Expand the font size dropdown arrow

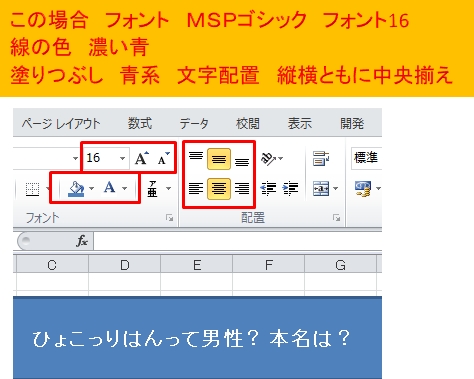point(123,158)
